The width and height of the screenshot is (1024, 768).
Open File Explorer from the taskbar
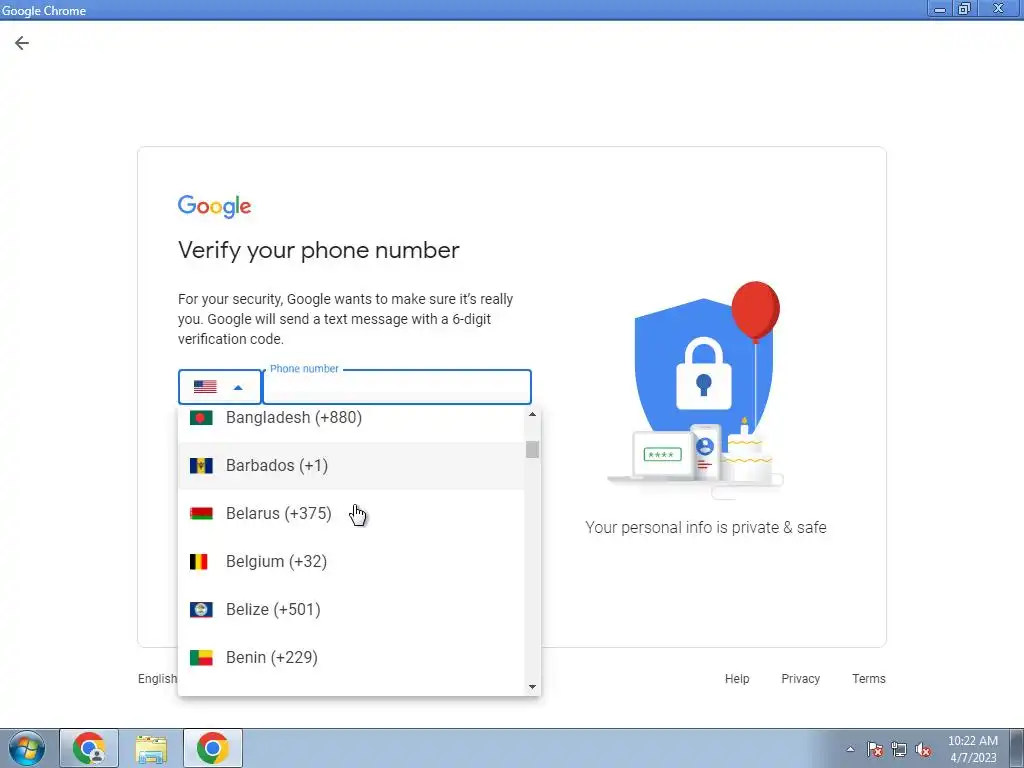[151, 748]
